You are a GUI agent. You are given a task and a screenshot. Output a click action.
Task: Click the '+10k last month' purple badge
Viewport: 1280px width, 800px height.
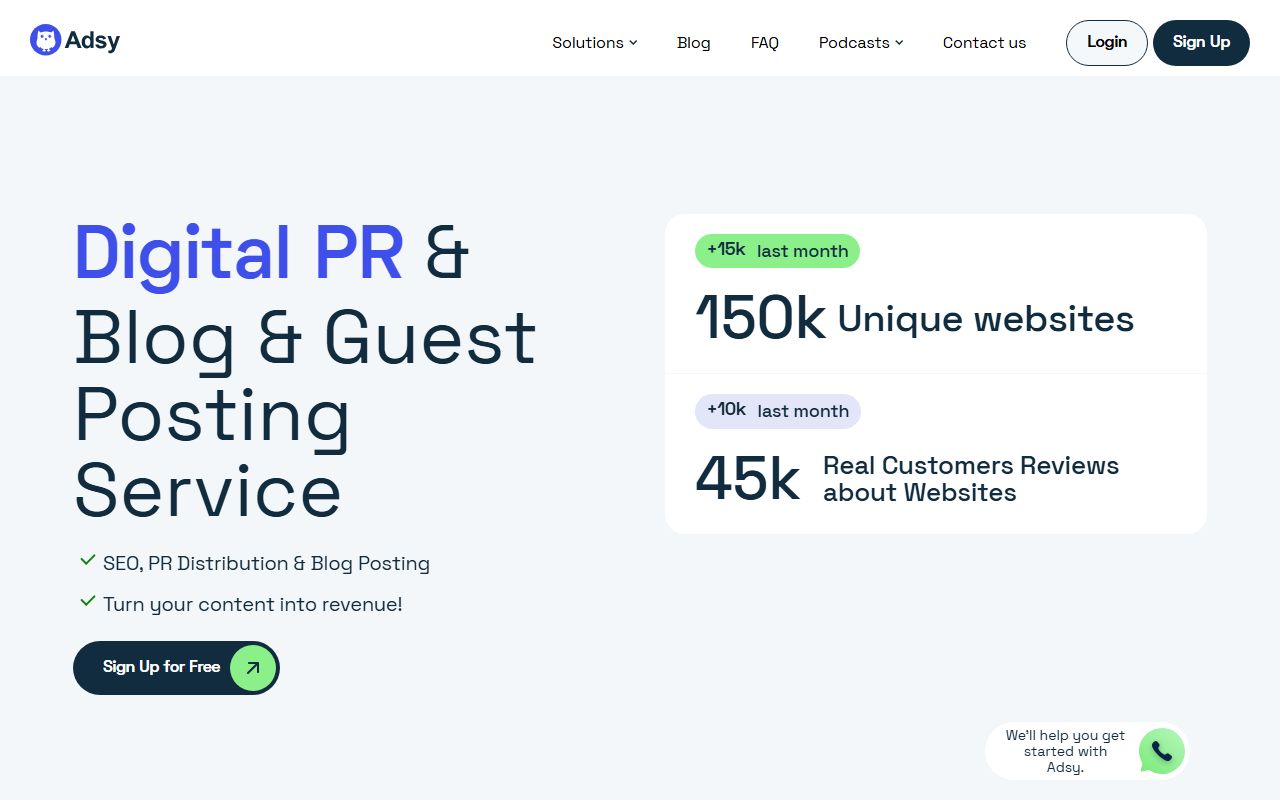click(x=777, y=411)
